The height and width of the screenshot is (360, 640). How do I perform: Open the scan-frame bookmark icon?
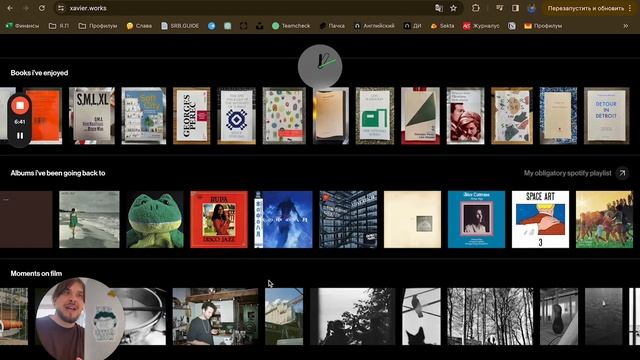coord(243,26)
